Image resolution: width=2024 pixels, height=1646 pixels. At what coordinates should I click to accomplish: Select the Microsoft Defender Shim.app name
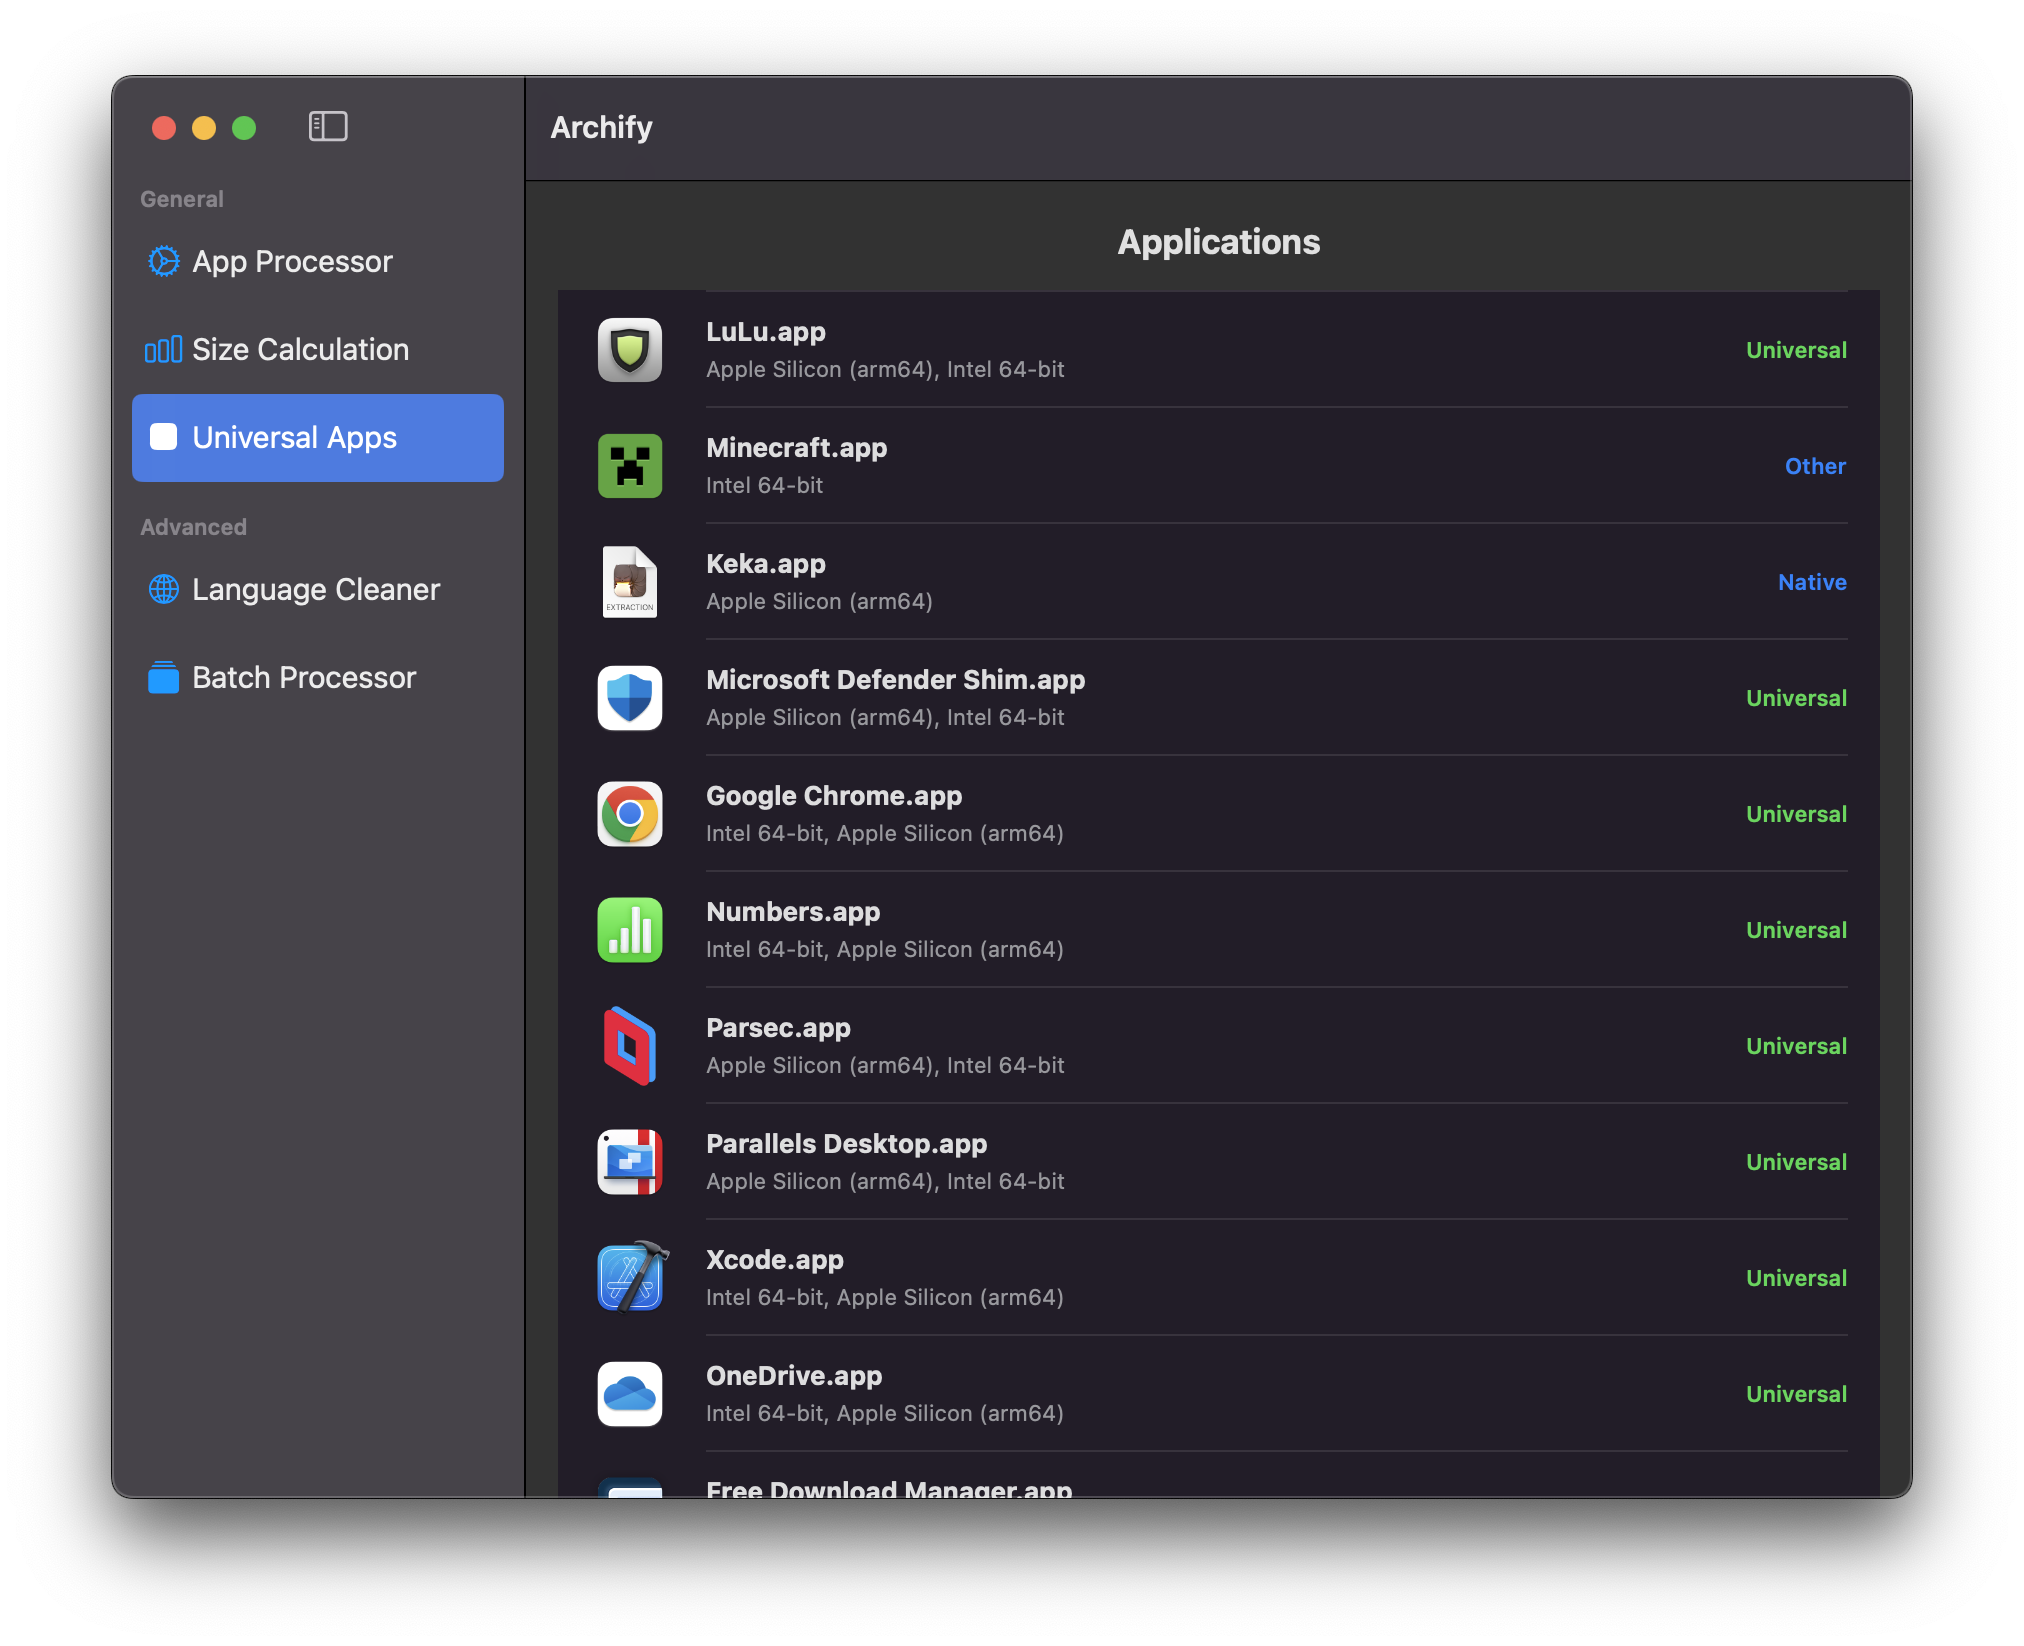895,680
